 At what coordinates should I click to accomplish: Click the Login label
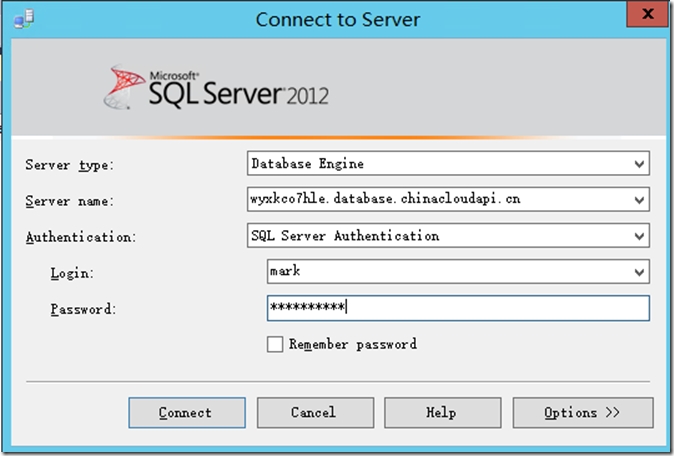[72, 273]
